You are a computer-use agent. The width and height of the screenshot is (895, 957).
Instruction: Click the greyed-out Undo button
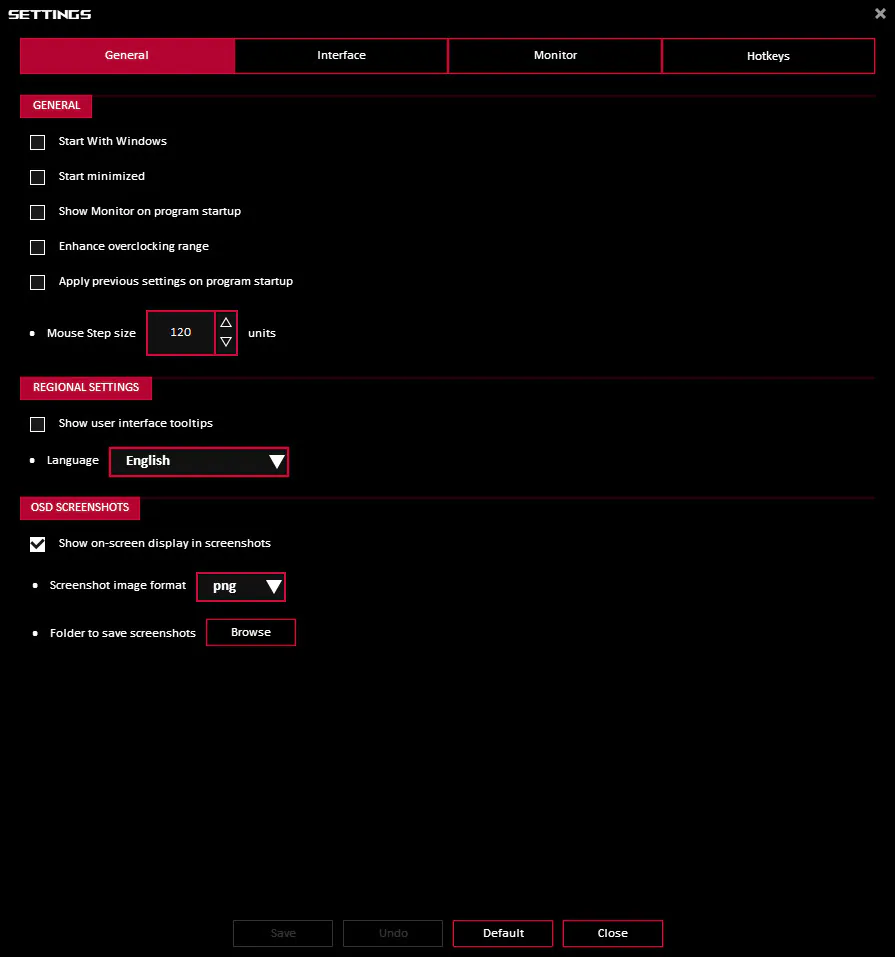coord(393,933)
